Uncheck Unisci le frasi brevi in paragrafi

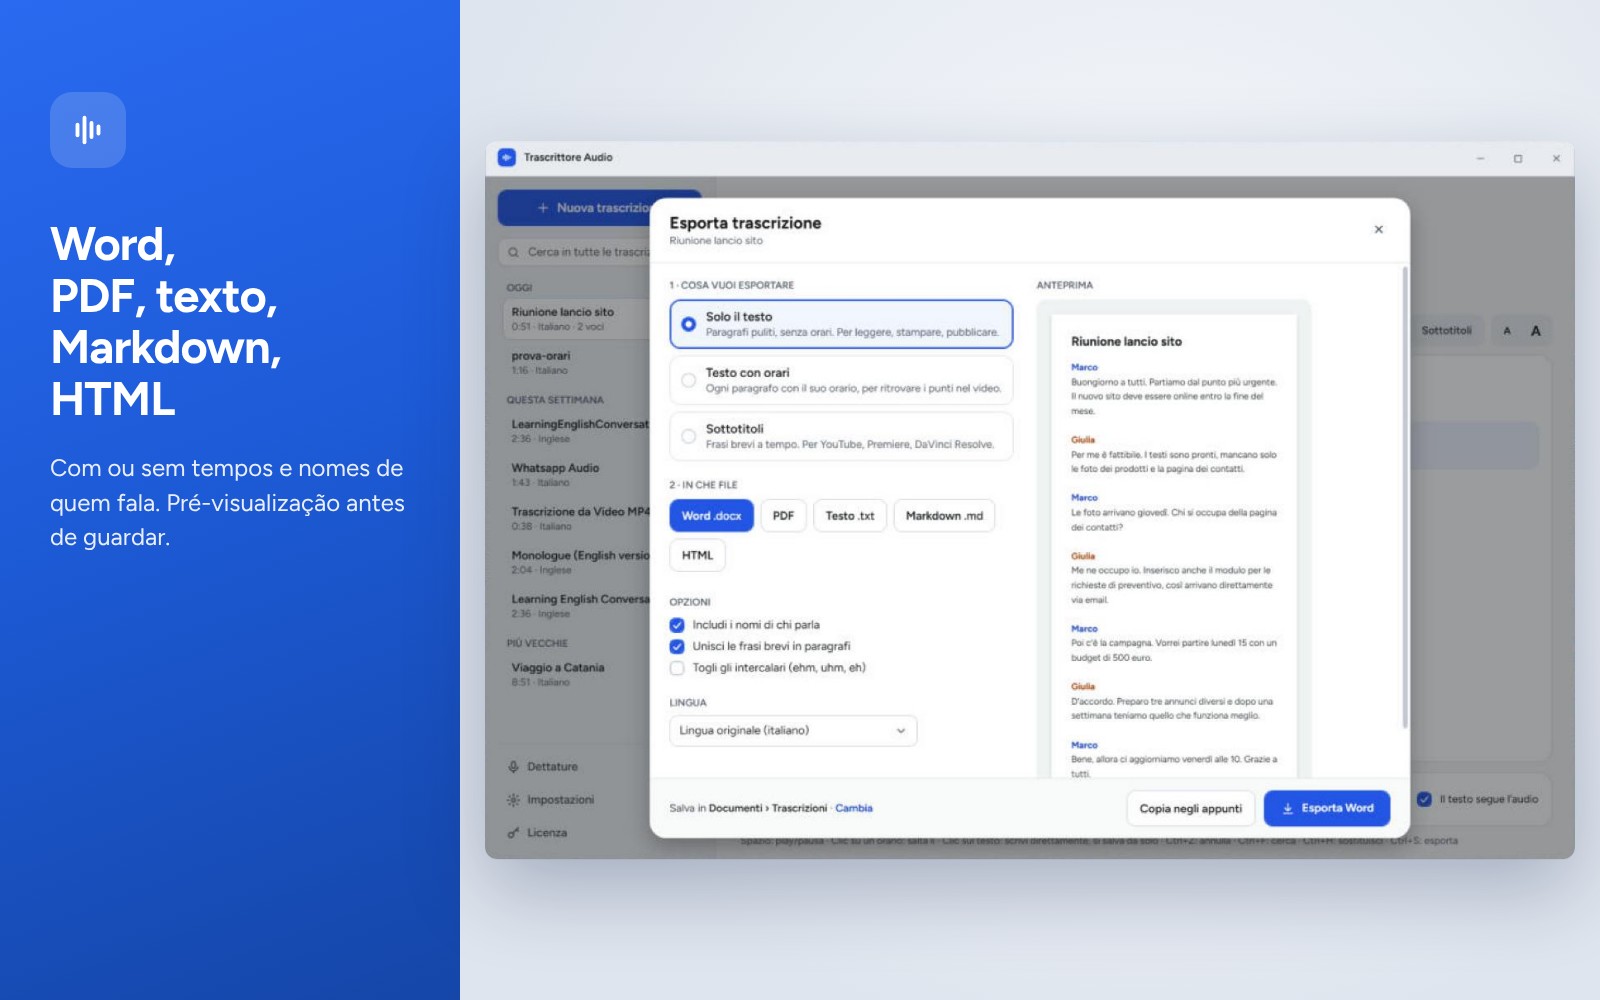(x=677, y=646)
